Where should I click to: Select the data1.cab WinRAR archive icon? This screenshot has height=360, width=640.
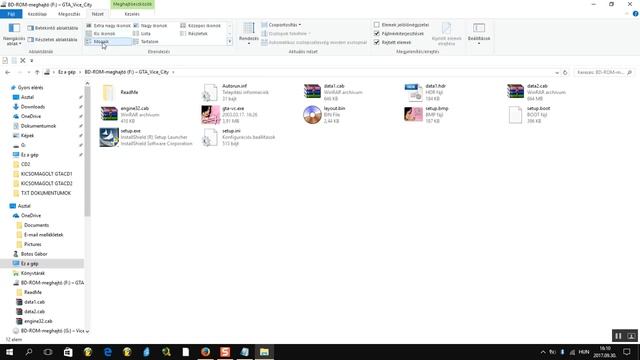(x=312, y=91)
